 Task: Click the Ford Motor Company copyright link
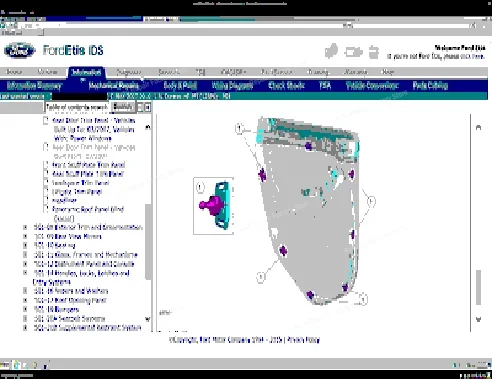225,340
